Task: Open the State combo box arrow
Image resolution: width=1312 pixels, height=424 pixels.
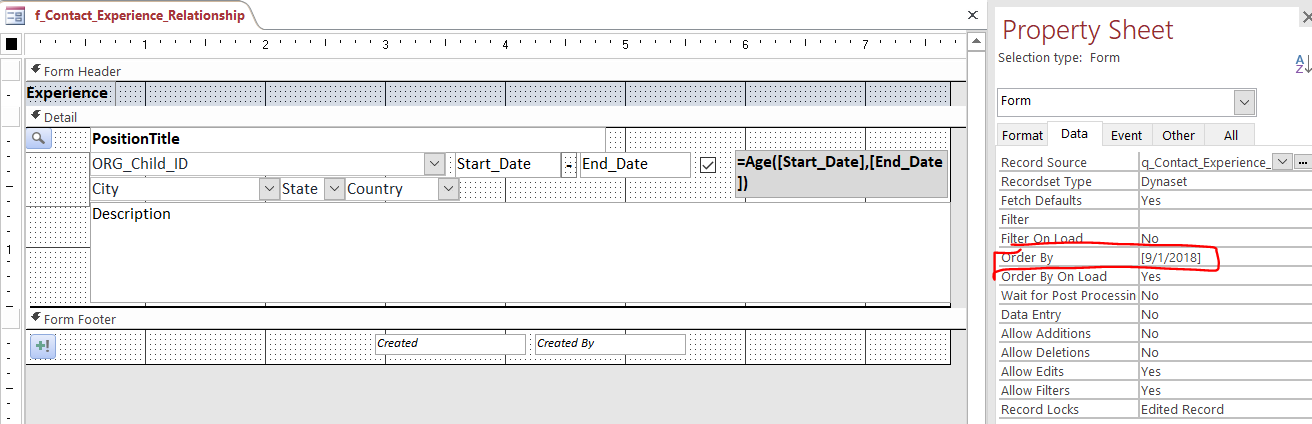Action: (x=334, y=189)
